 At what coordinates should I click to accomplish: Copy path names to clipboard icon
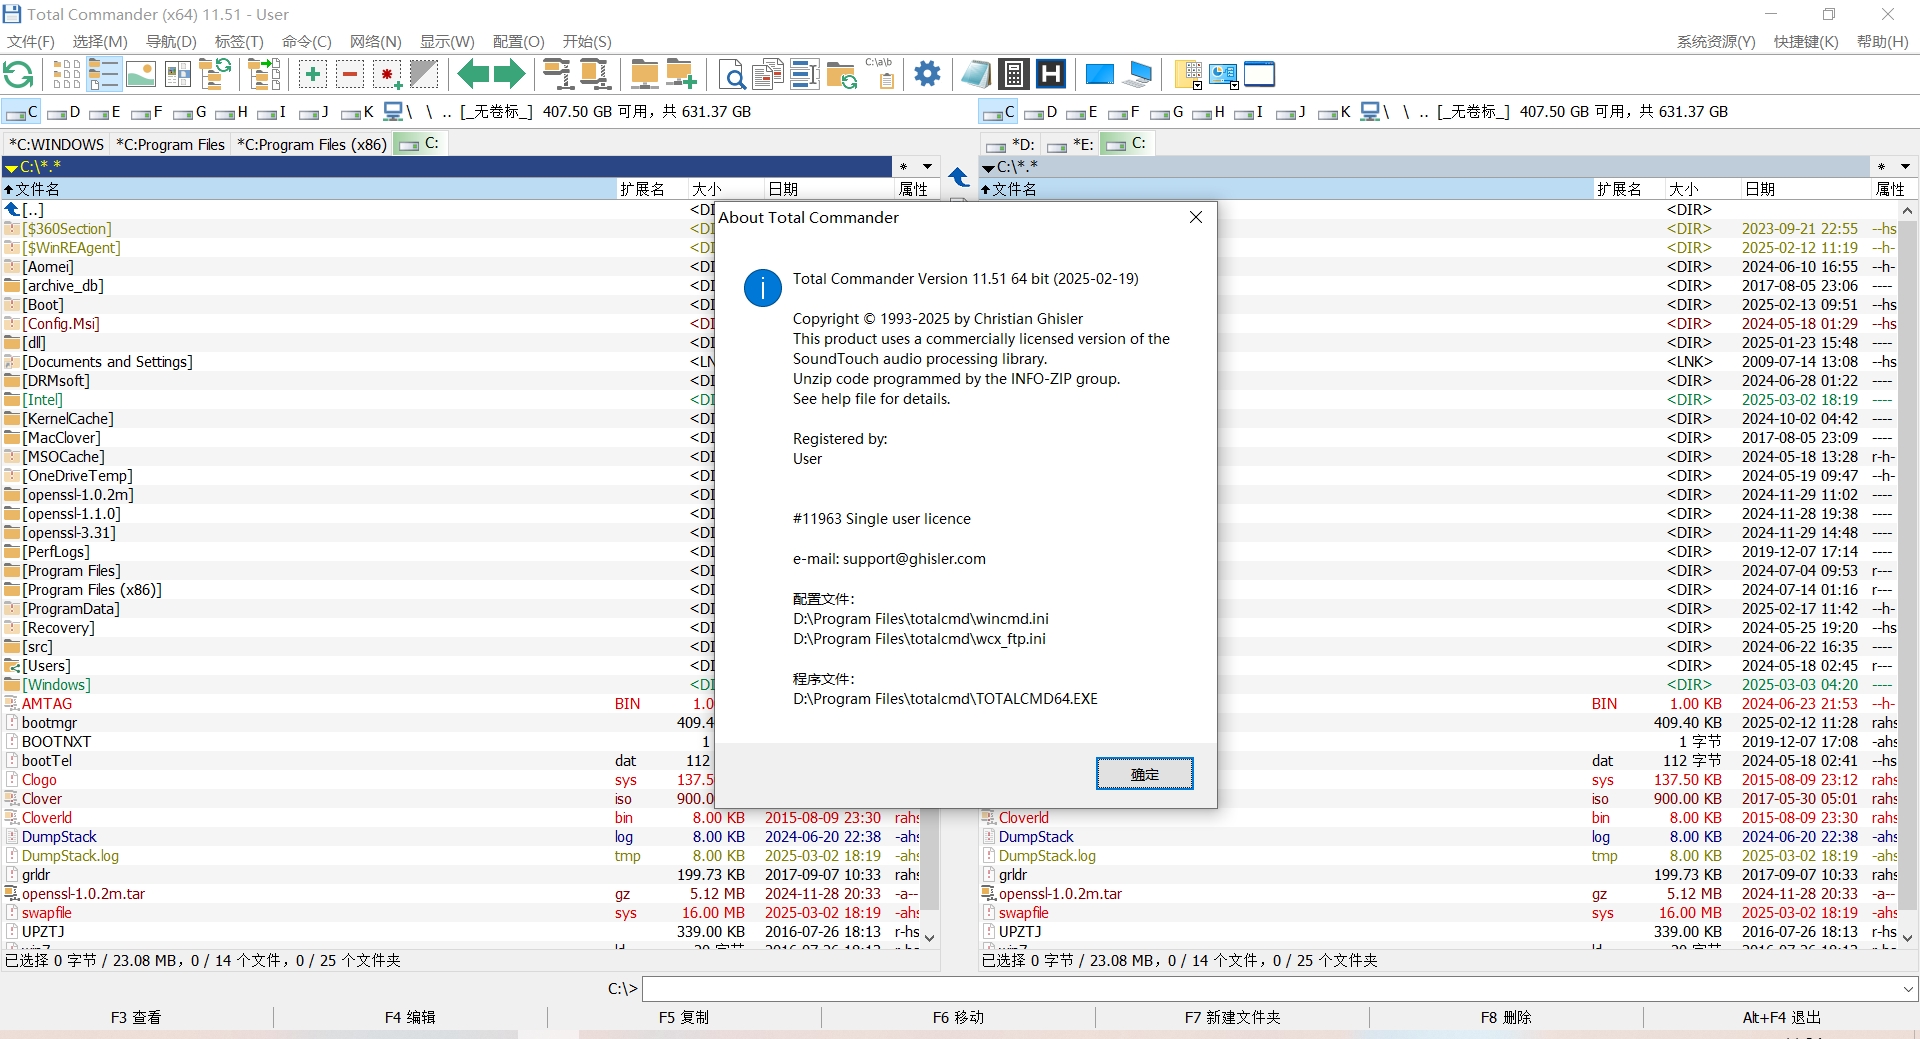click(880, 74)
